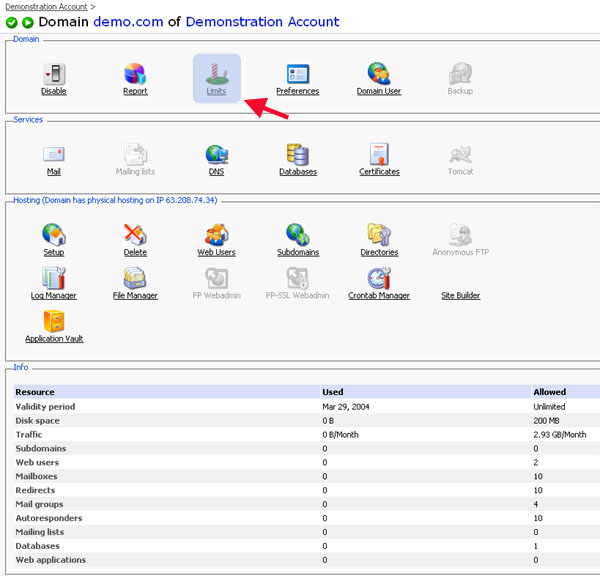This screenshot has height=576, width=600.
Task: Click the File Manager text link
Action: click(135, 295)
